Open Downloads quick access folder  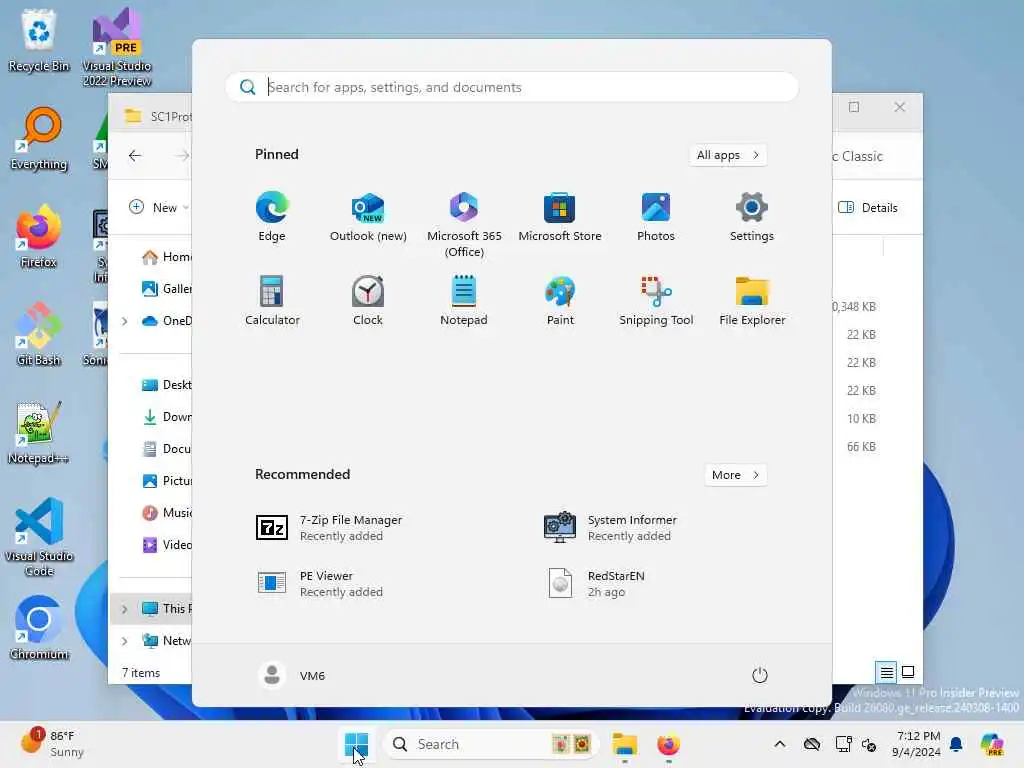click(166, 417)
